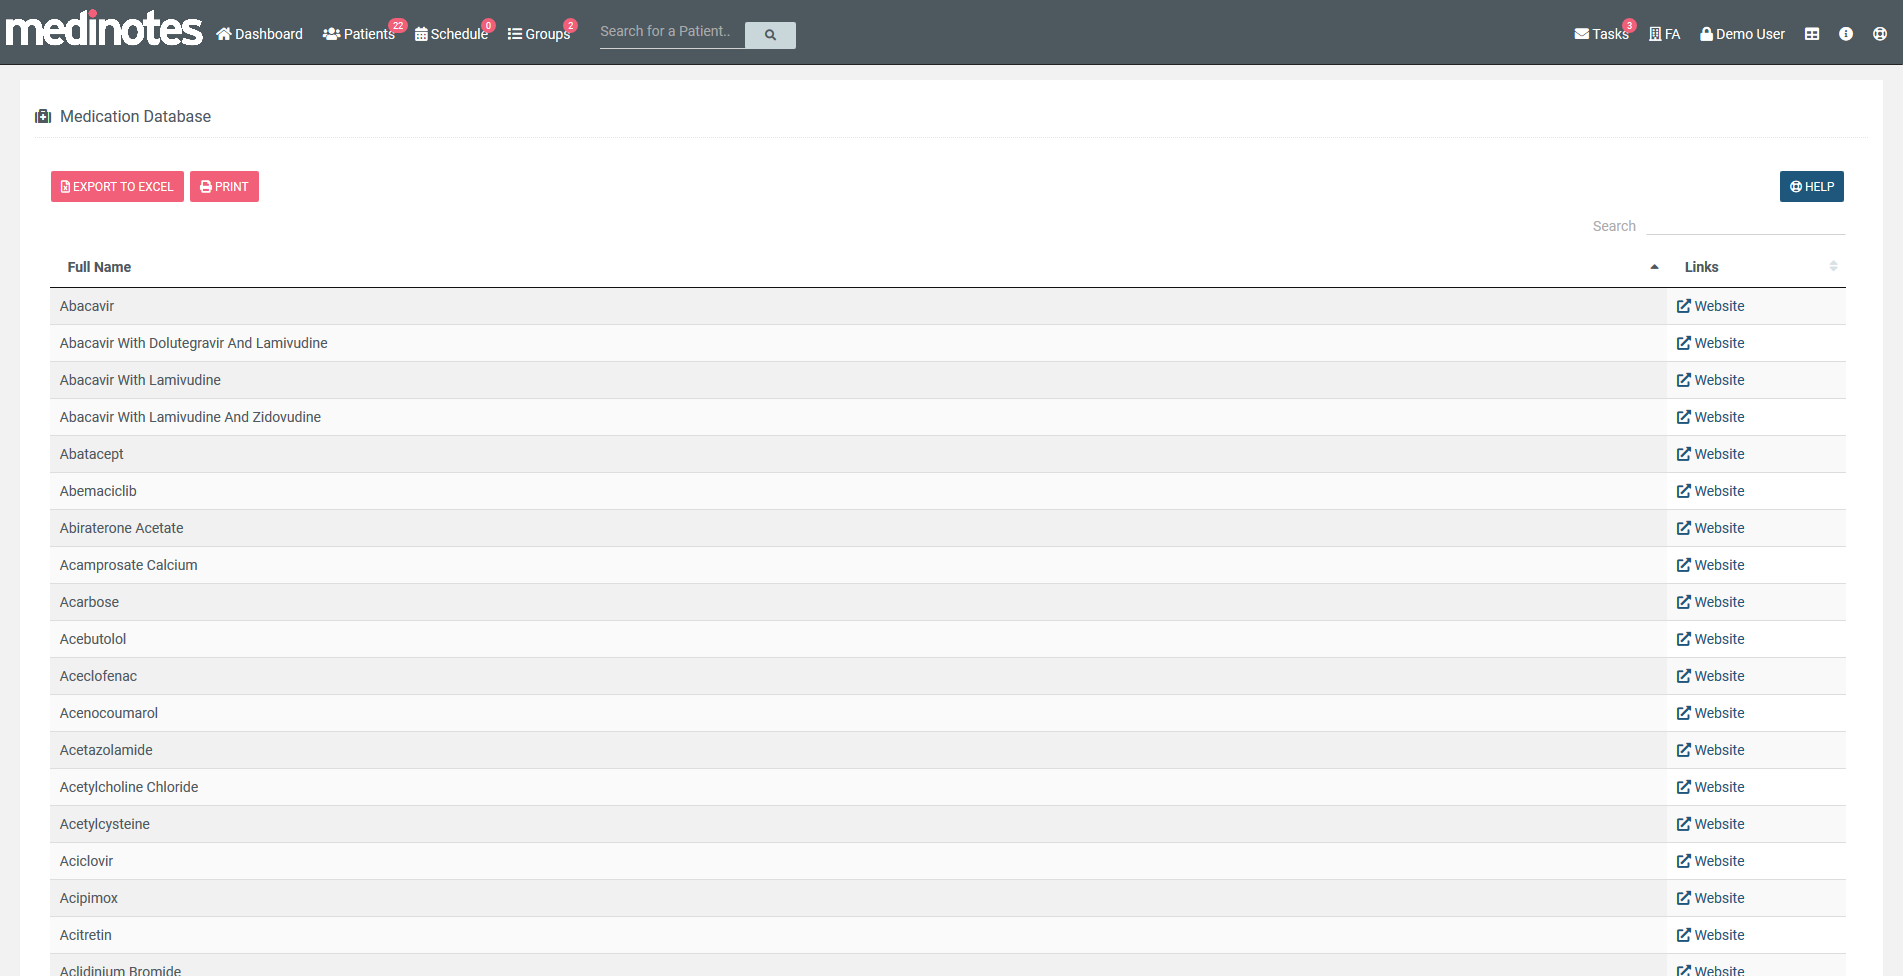Open the Help button
The image size is (1903, 976).
coord(1812,187)
